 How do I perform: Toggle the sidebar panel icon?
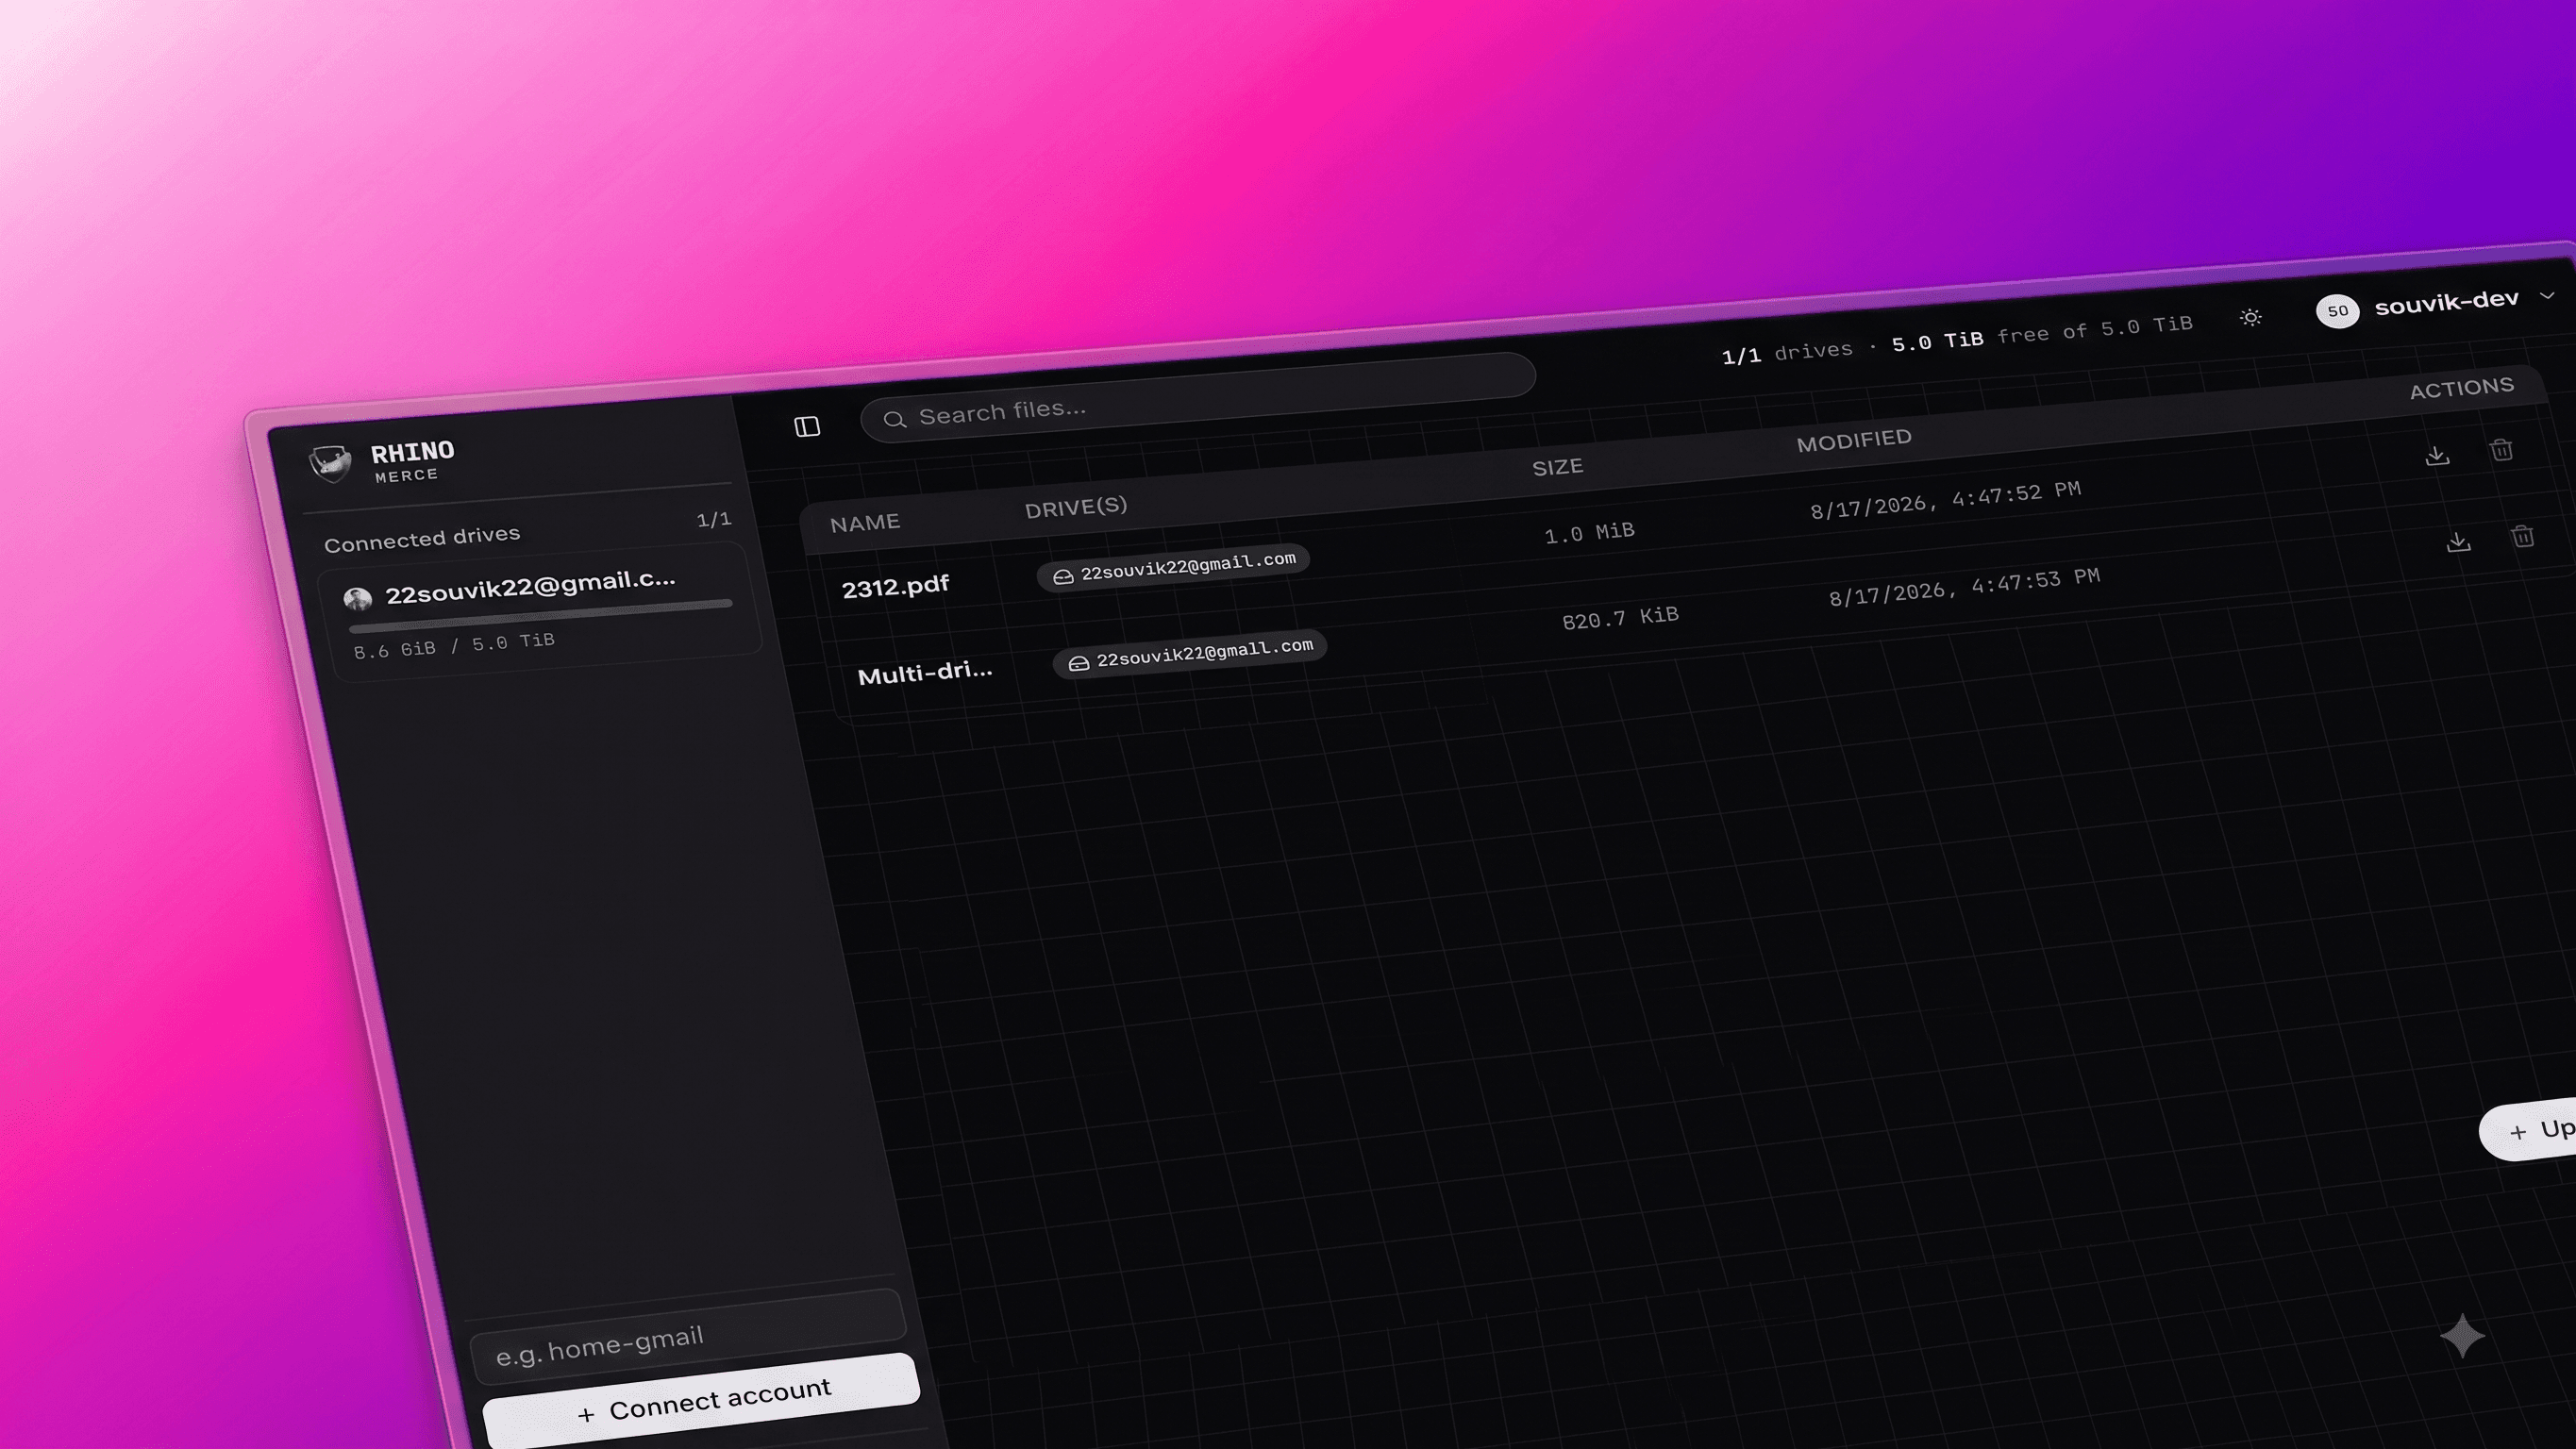pos(807,427)
